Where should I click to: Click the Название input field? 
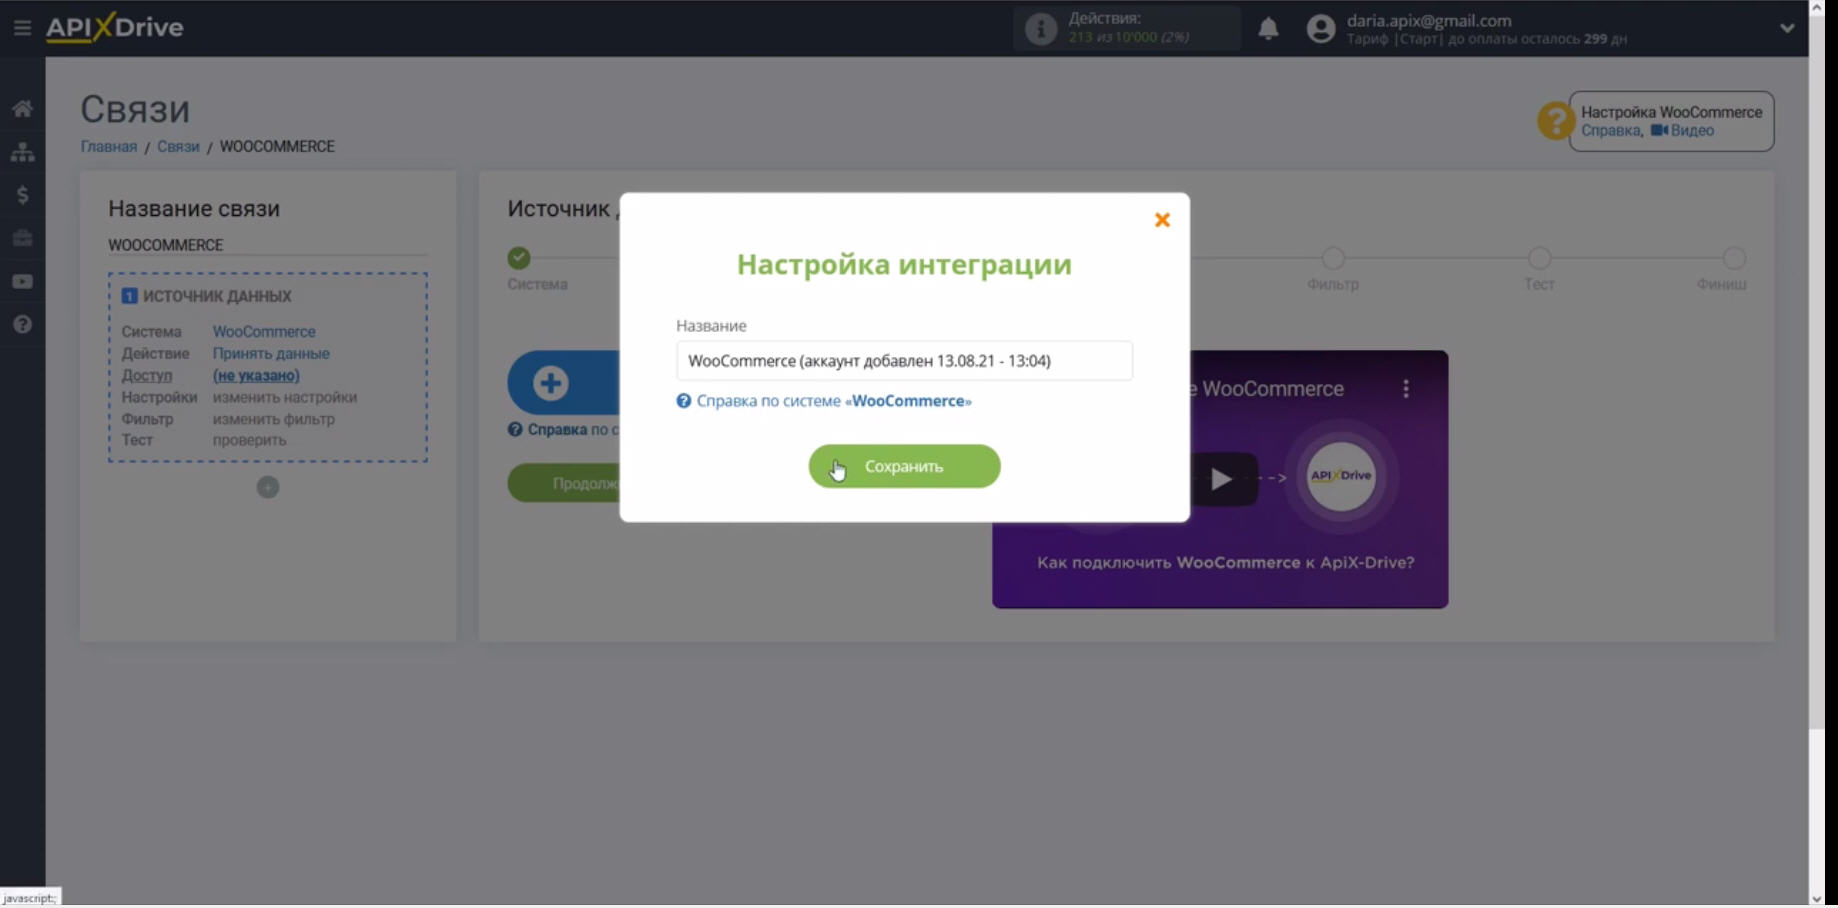point(904,361)
